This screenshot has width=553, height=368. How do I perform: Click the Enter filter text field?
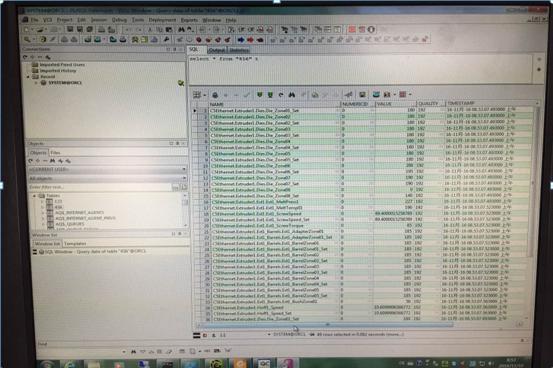click(100, 187)
